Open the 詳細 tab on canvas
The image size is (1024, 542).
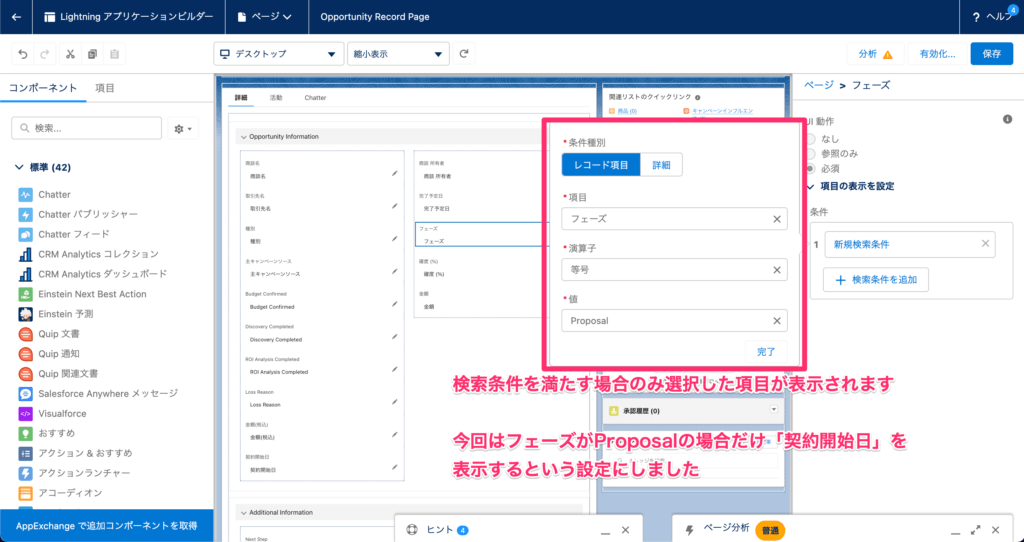(x=241, y=98)
